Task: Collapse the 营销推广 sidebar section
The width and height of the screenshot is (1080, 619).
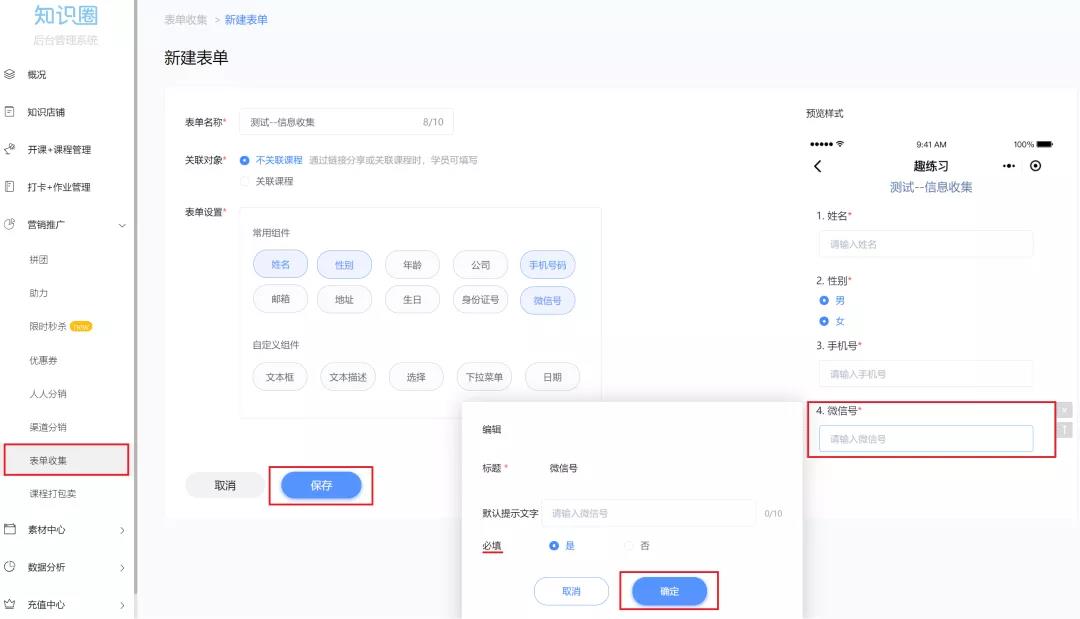Action: (x=122, y=226)
